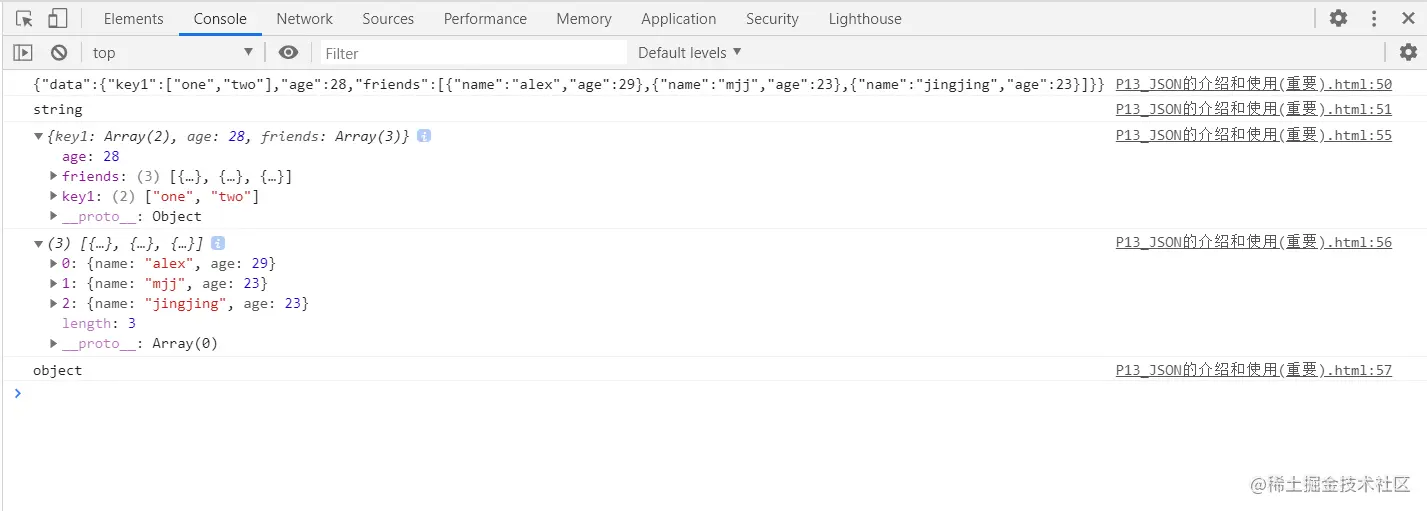Open the source link ending in html:50
The height and width of the screenshot is (511, 1427).
click(x=1253, y=85)
